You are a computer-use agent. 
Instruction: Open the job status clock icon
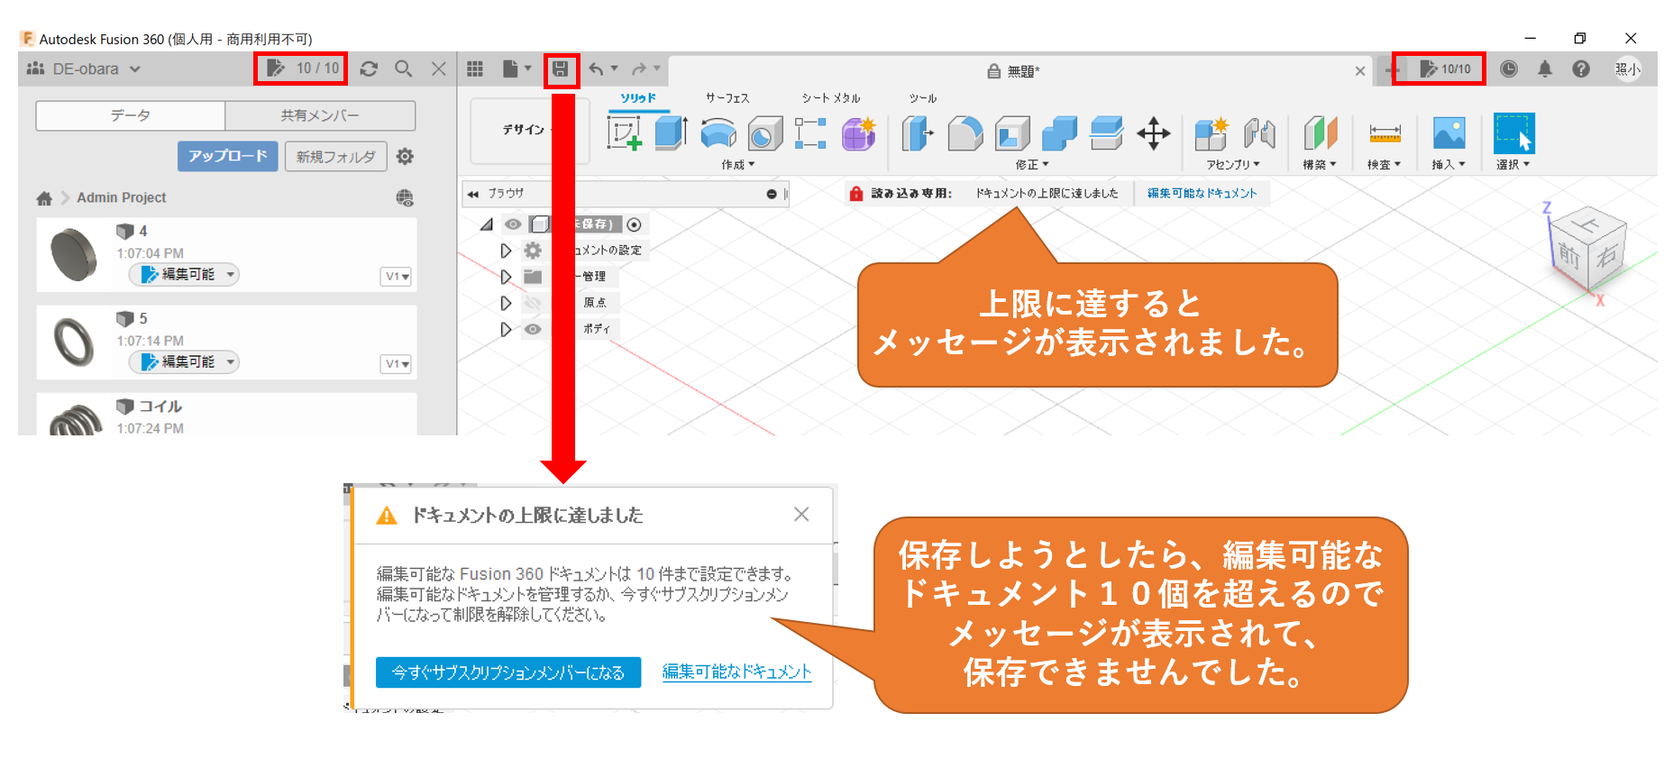(x=1509, y=69)
